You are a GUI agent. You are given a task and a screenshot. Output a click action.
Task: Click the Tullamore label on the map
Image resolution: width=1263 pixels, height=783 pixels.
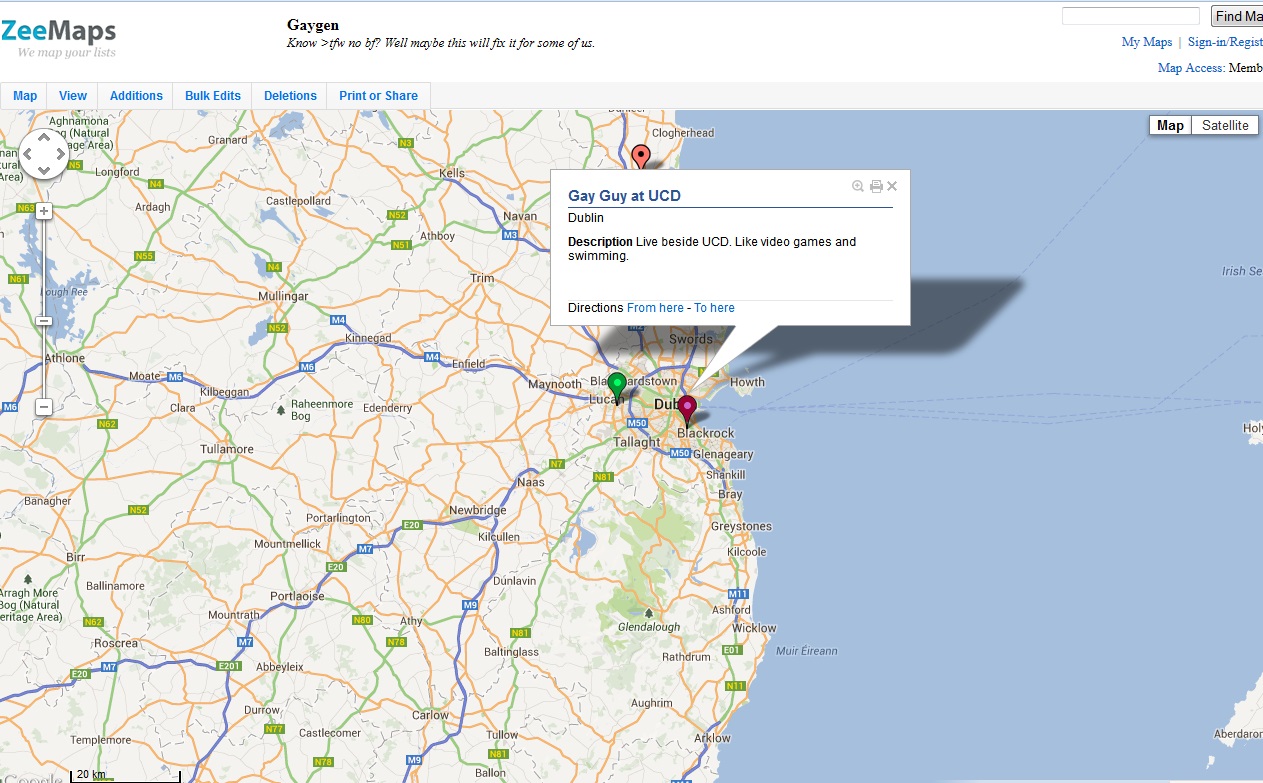pyautogui.click(x=227, y=450)
